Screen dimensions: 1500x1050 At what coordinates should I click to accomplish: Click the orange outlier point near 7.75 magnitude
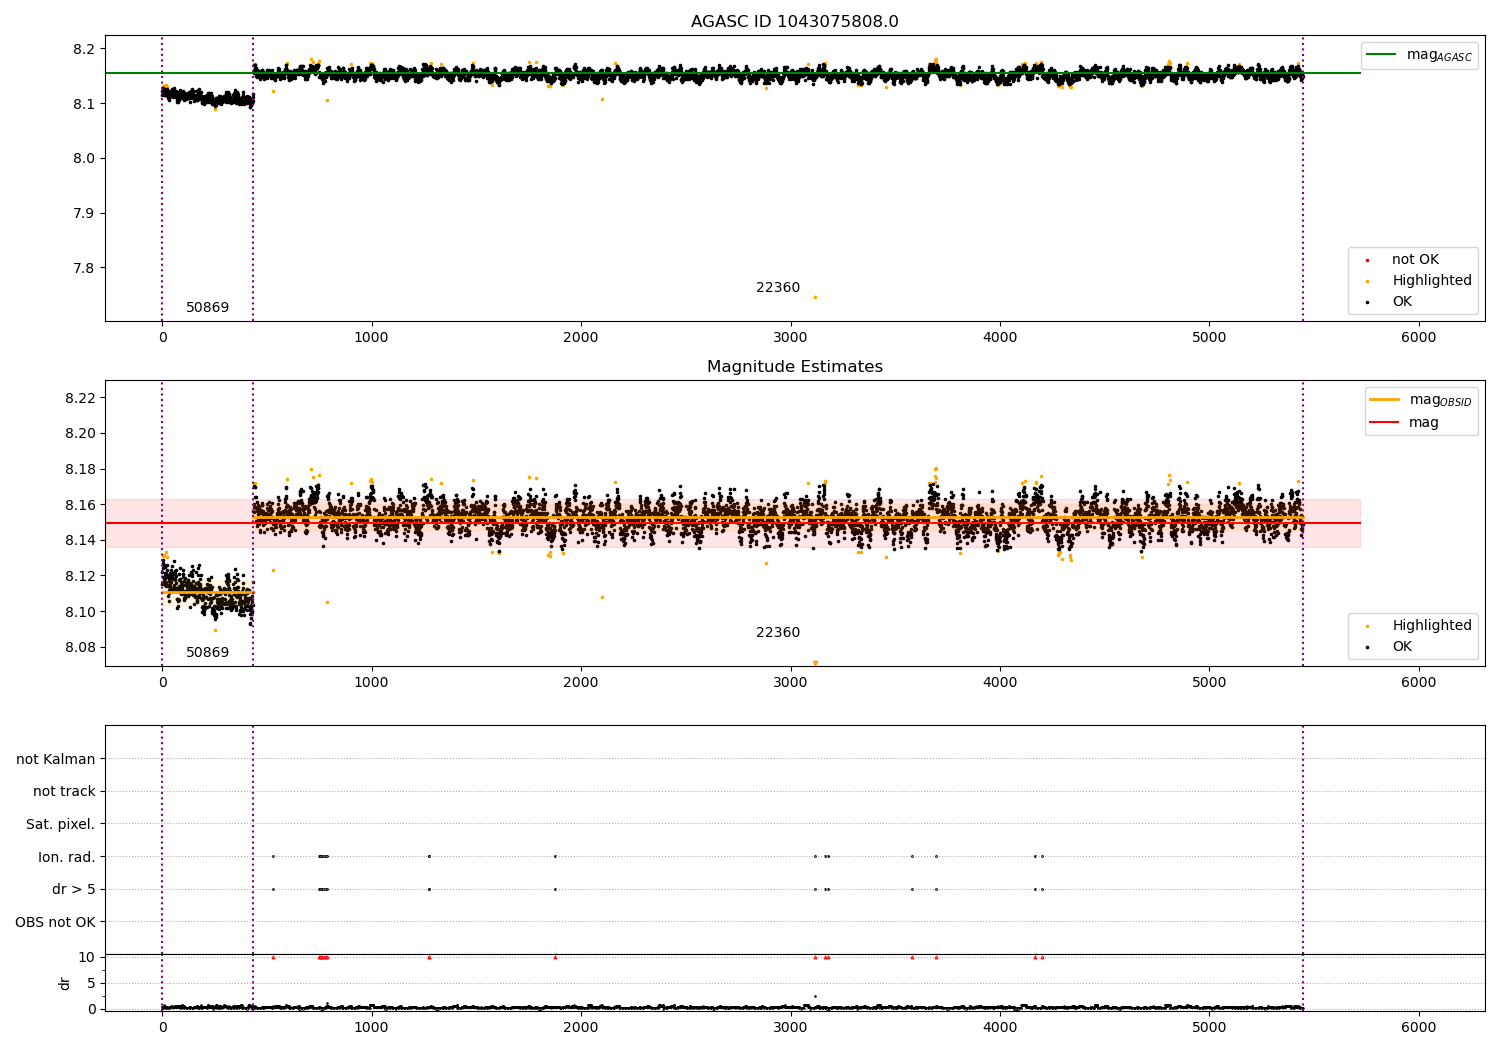pos(815,297)
